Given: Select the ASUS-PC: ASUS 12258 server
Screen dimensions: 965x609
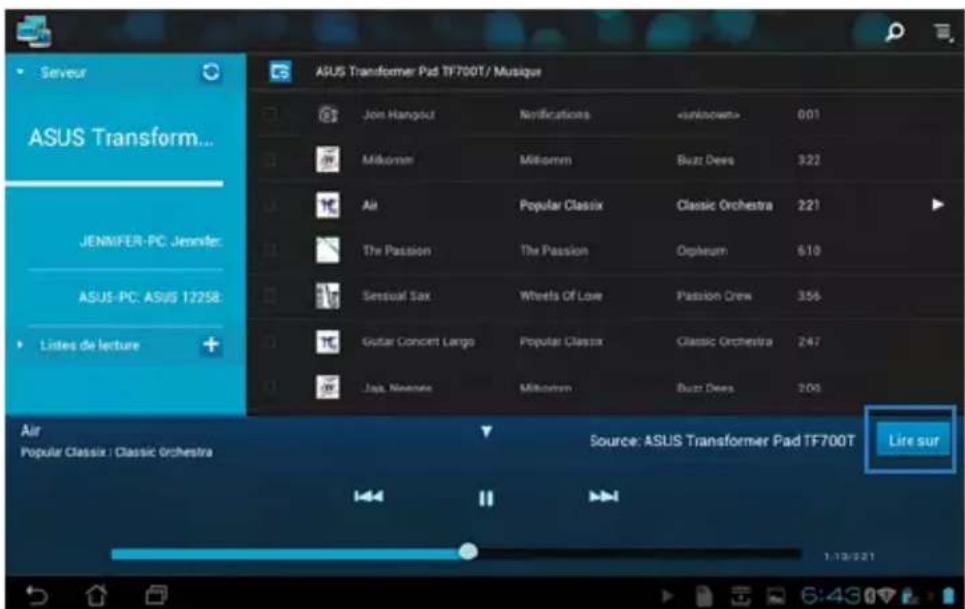Looking at the screenshot, I should 151,298.
